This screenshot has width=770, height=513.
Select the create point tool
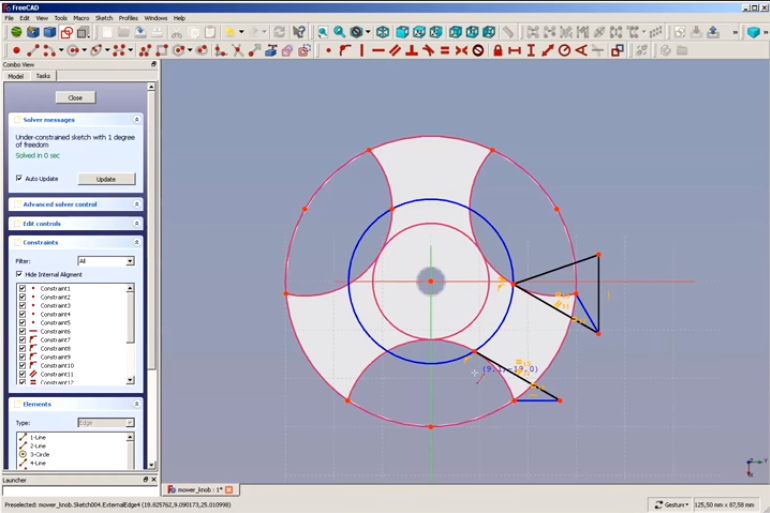pos(16,50)
